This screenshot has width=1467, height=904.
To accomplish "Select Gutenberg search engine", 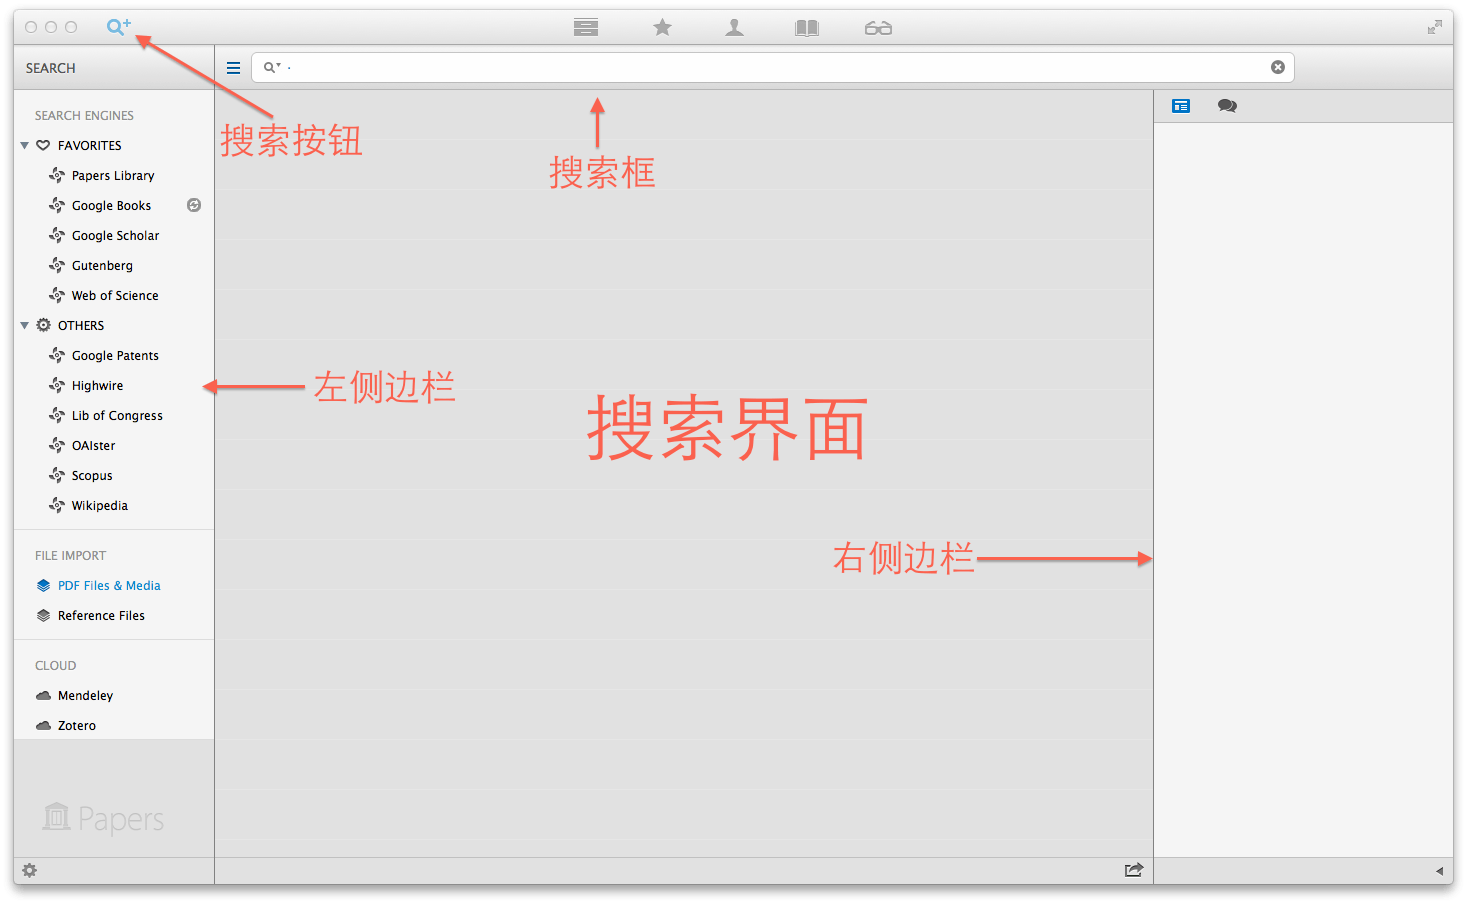I will 102,266.
